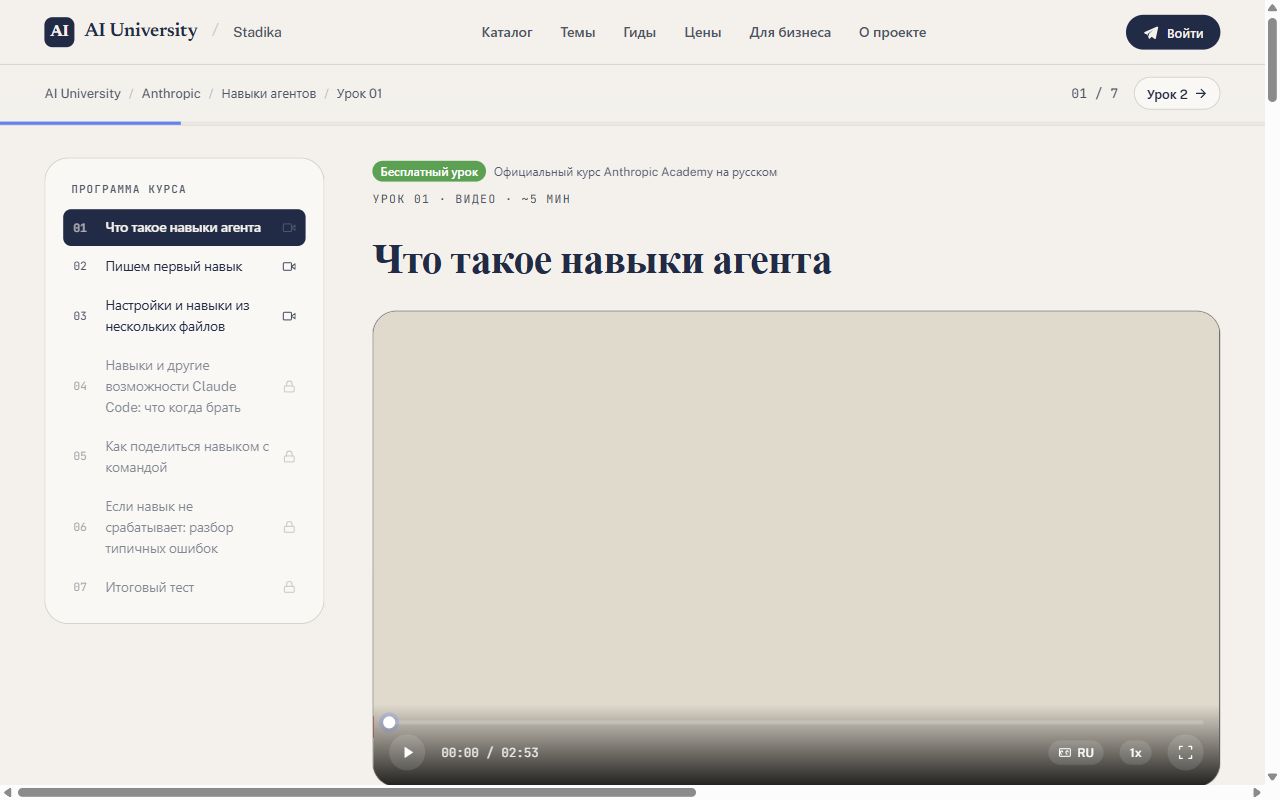Screen dimensions: 1280x800
Task: Click the Войти login button
Action: click(x=1173, y=32)
